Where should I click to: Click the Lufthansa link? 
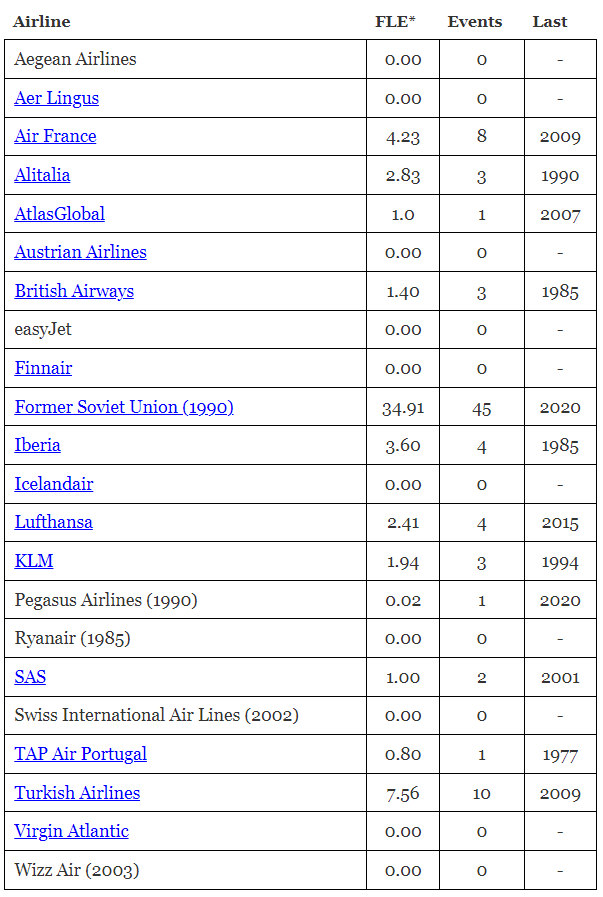coord(53,522)
